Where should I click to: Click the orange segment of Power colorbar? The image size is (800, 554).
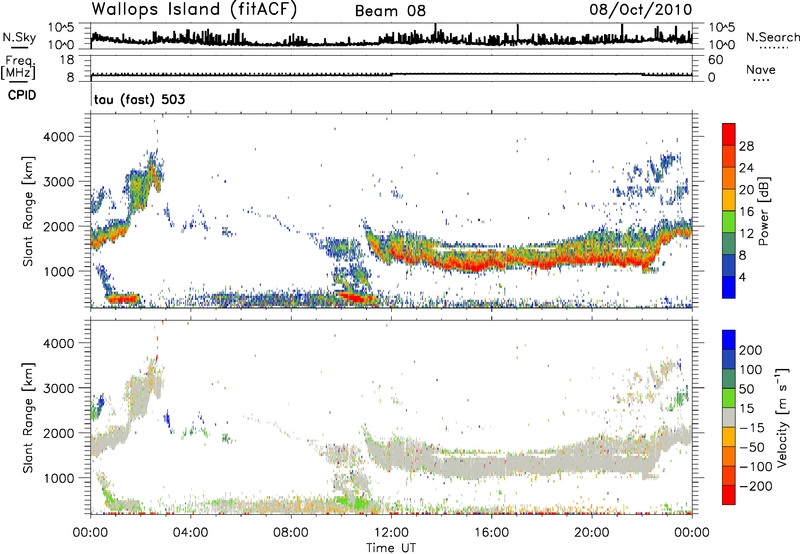click(729, 178)
